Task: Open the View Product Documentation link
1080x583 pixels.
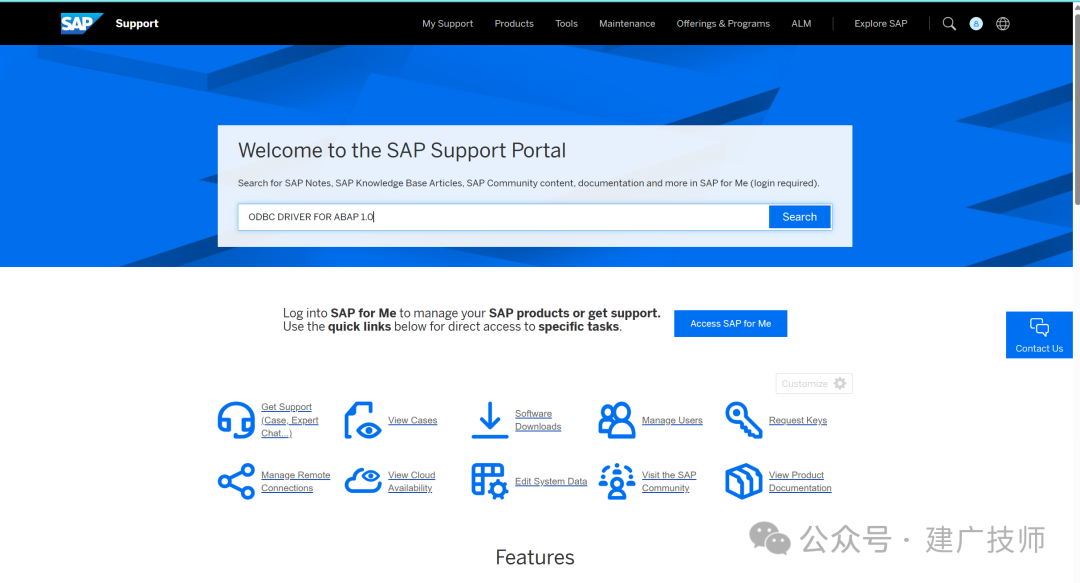Action: click(800, 481)
